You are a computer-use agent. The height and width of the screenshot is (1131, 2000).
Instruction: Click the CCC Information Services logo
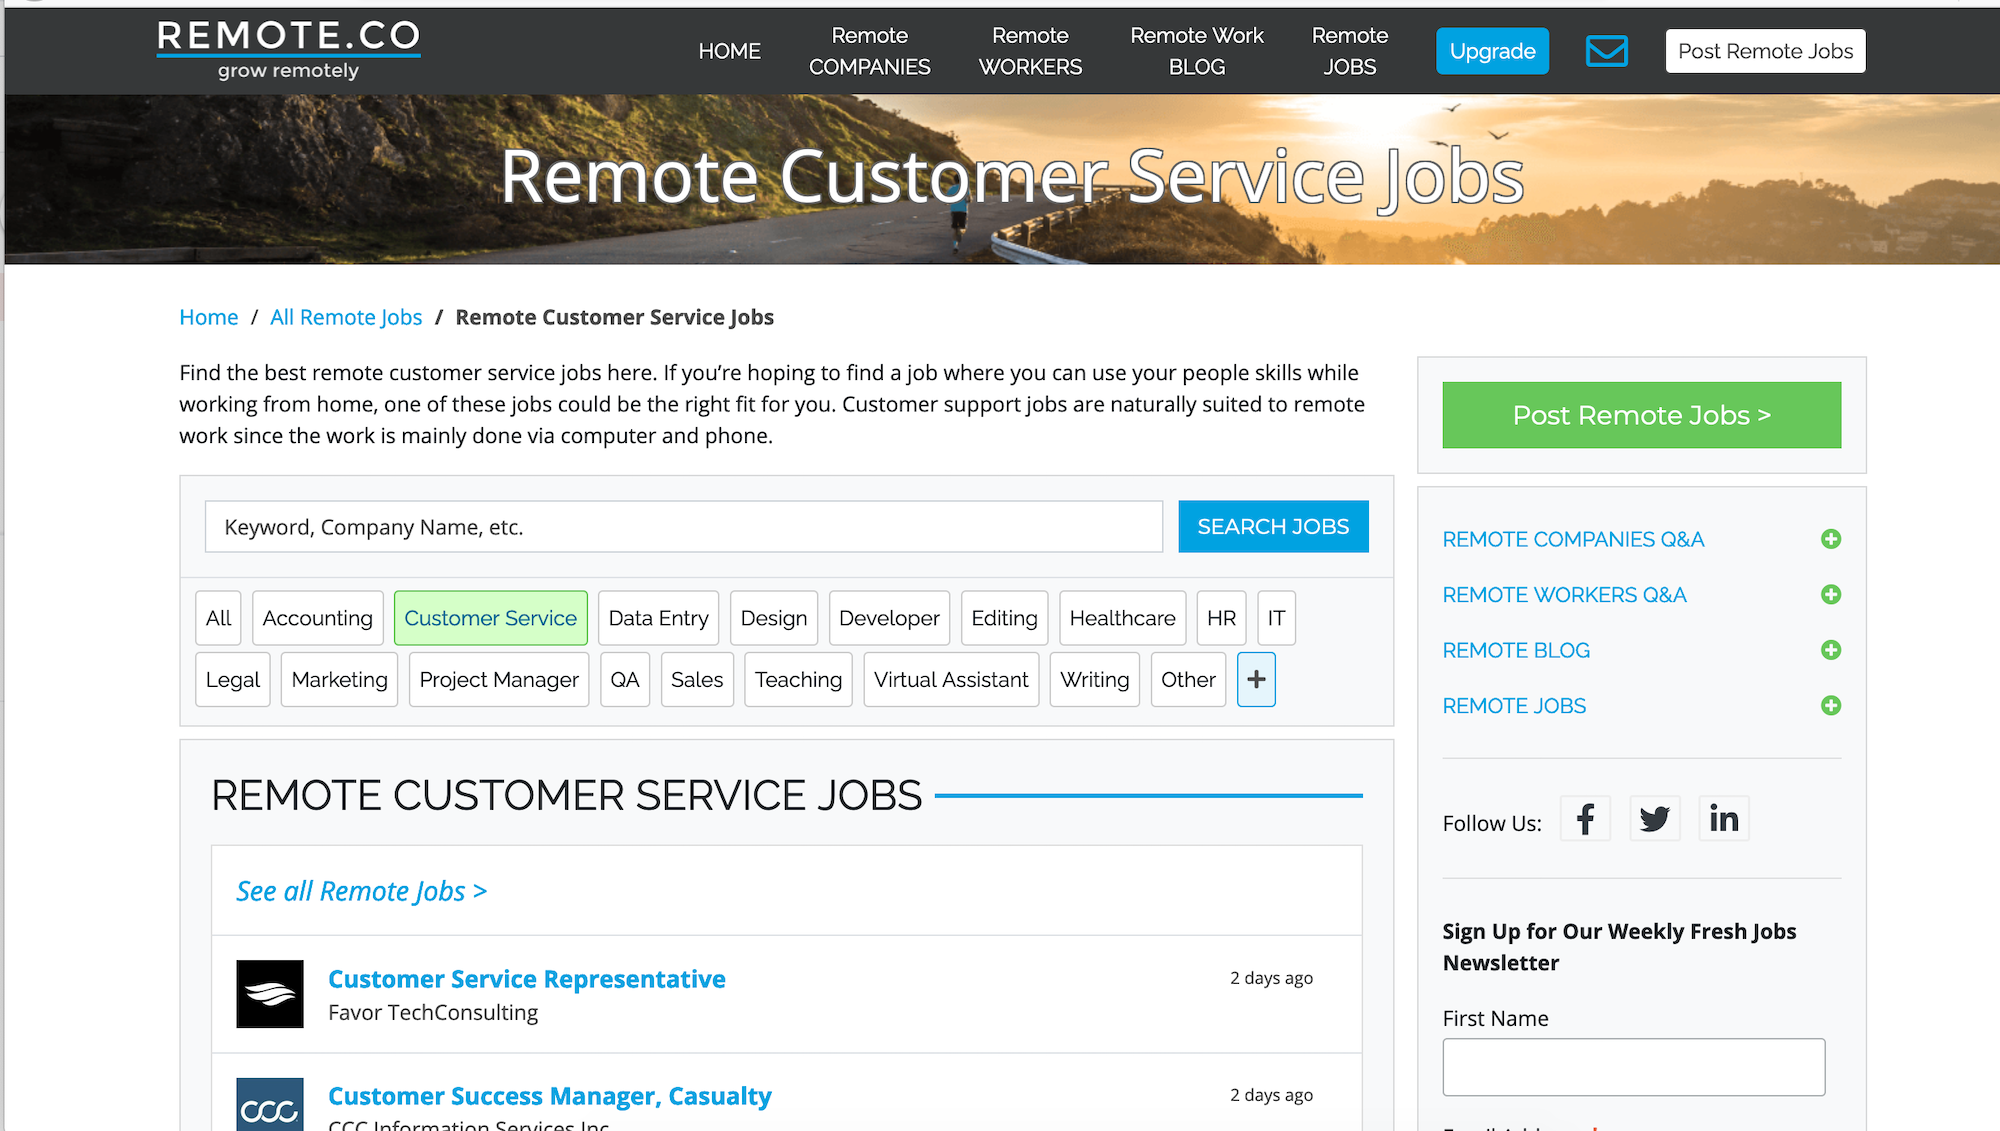pyautogui.click(x=269, y=1107)
